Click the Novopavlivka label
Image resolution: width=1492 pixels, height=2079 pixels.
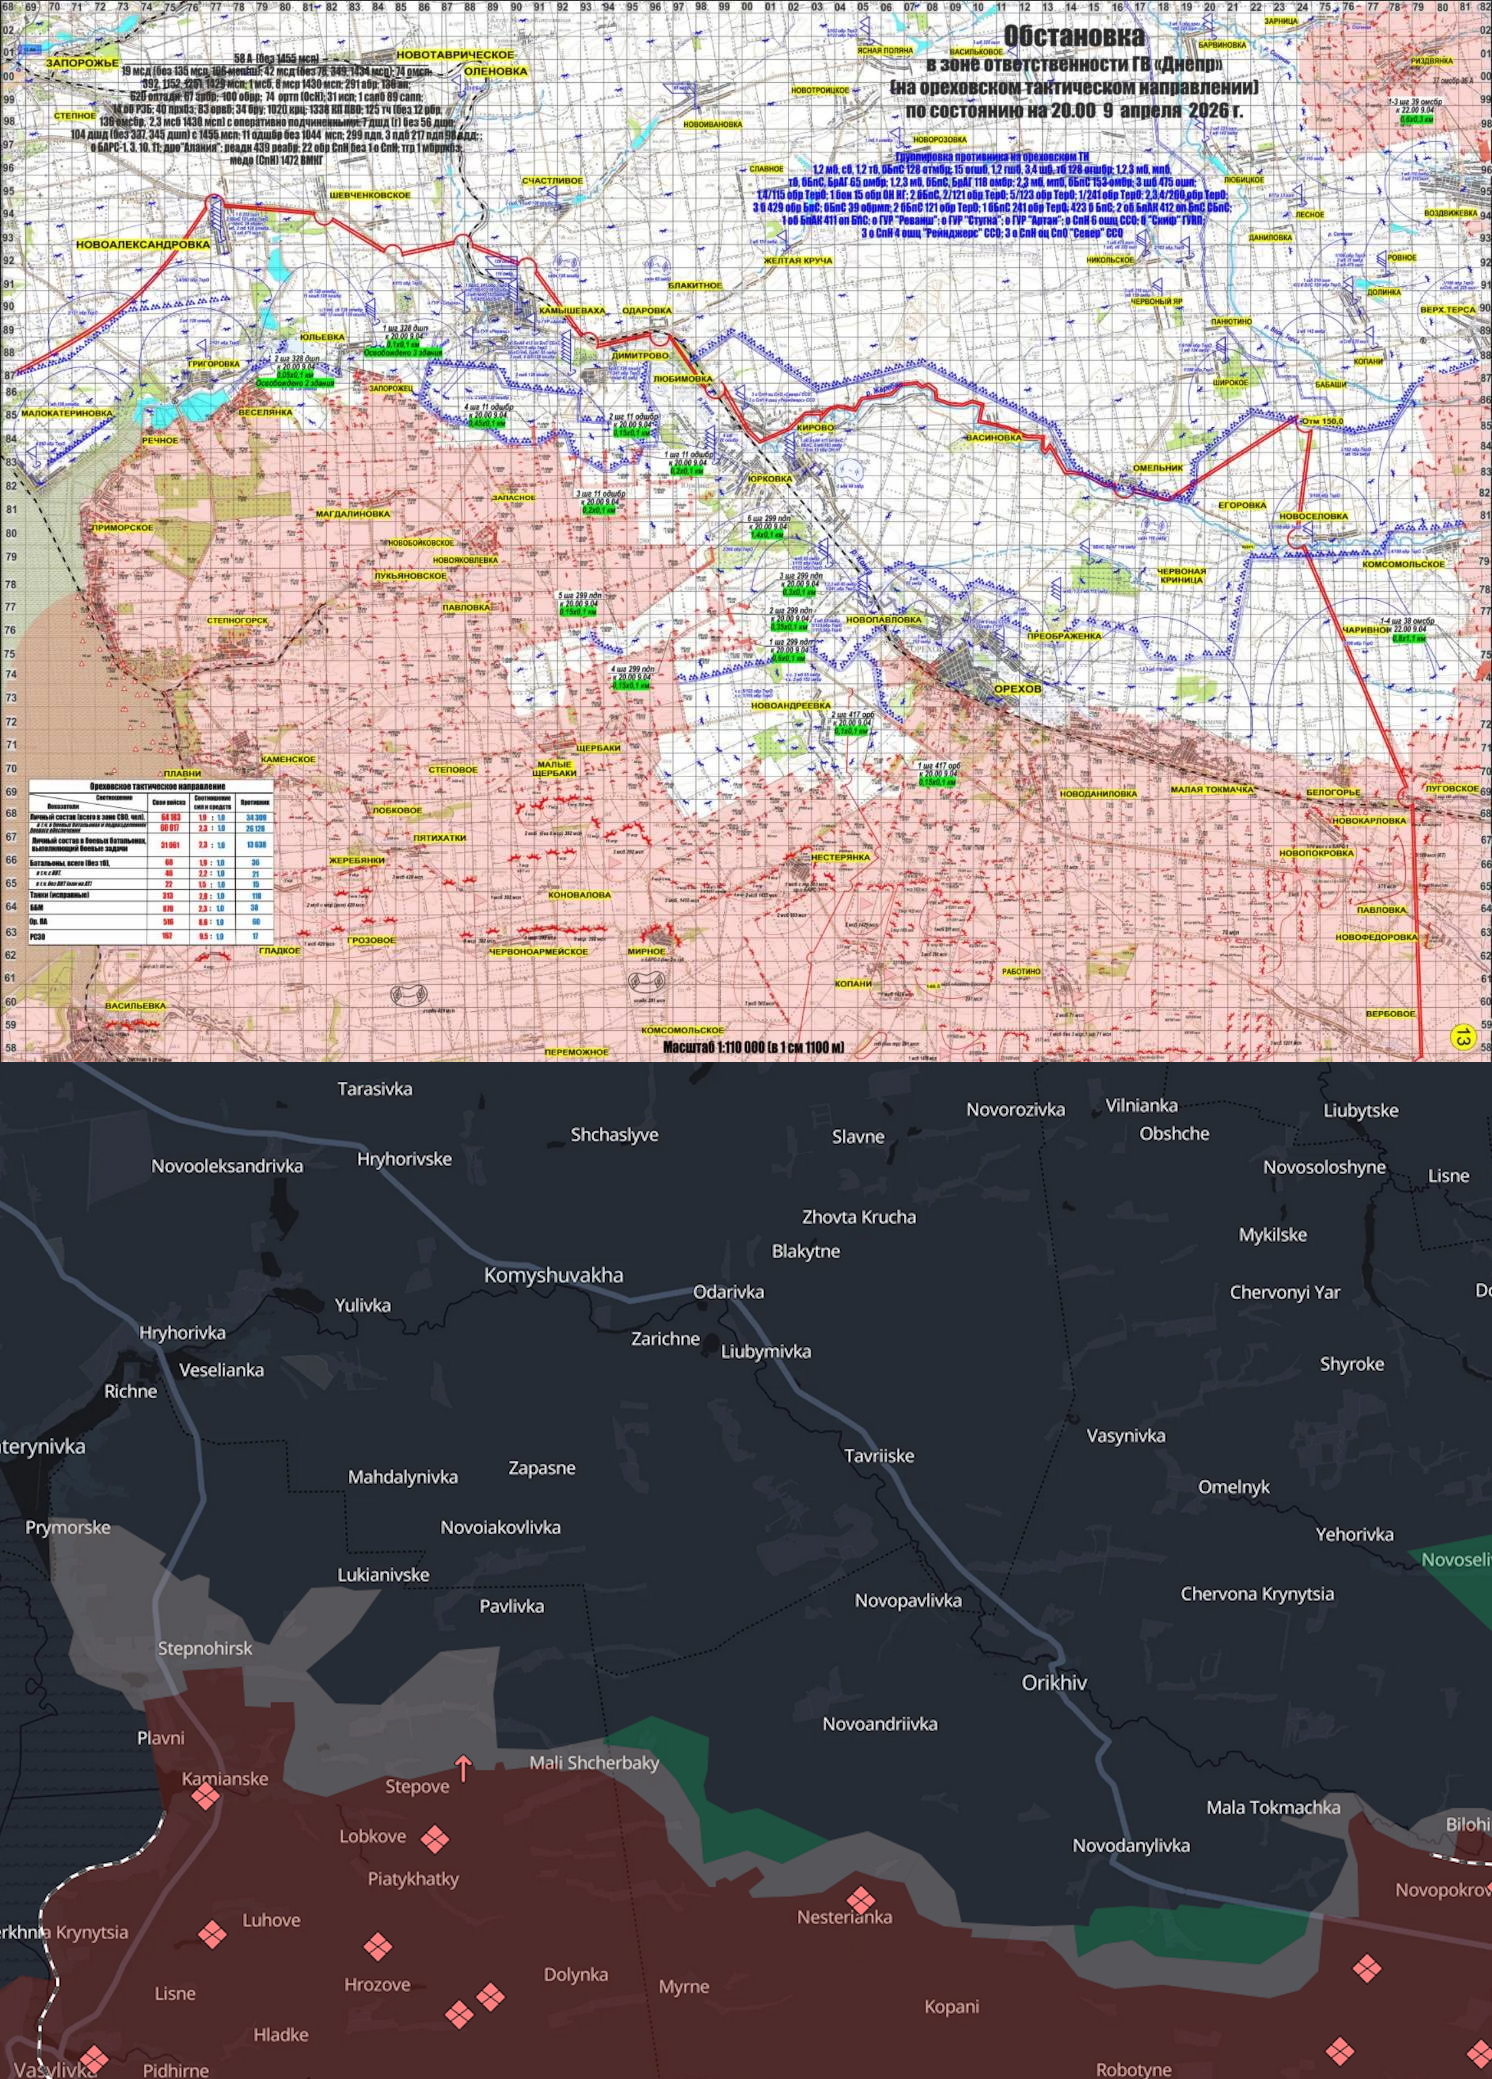(x=908, y=1601)
